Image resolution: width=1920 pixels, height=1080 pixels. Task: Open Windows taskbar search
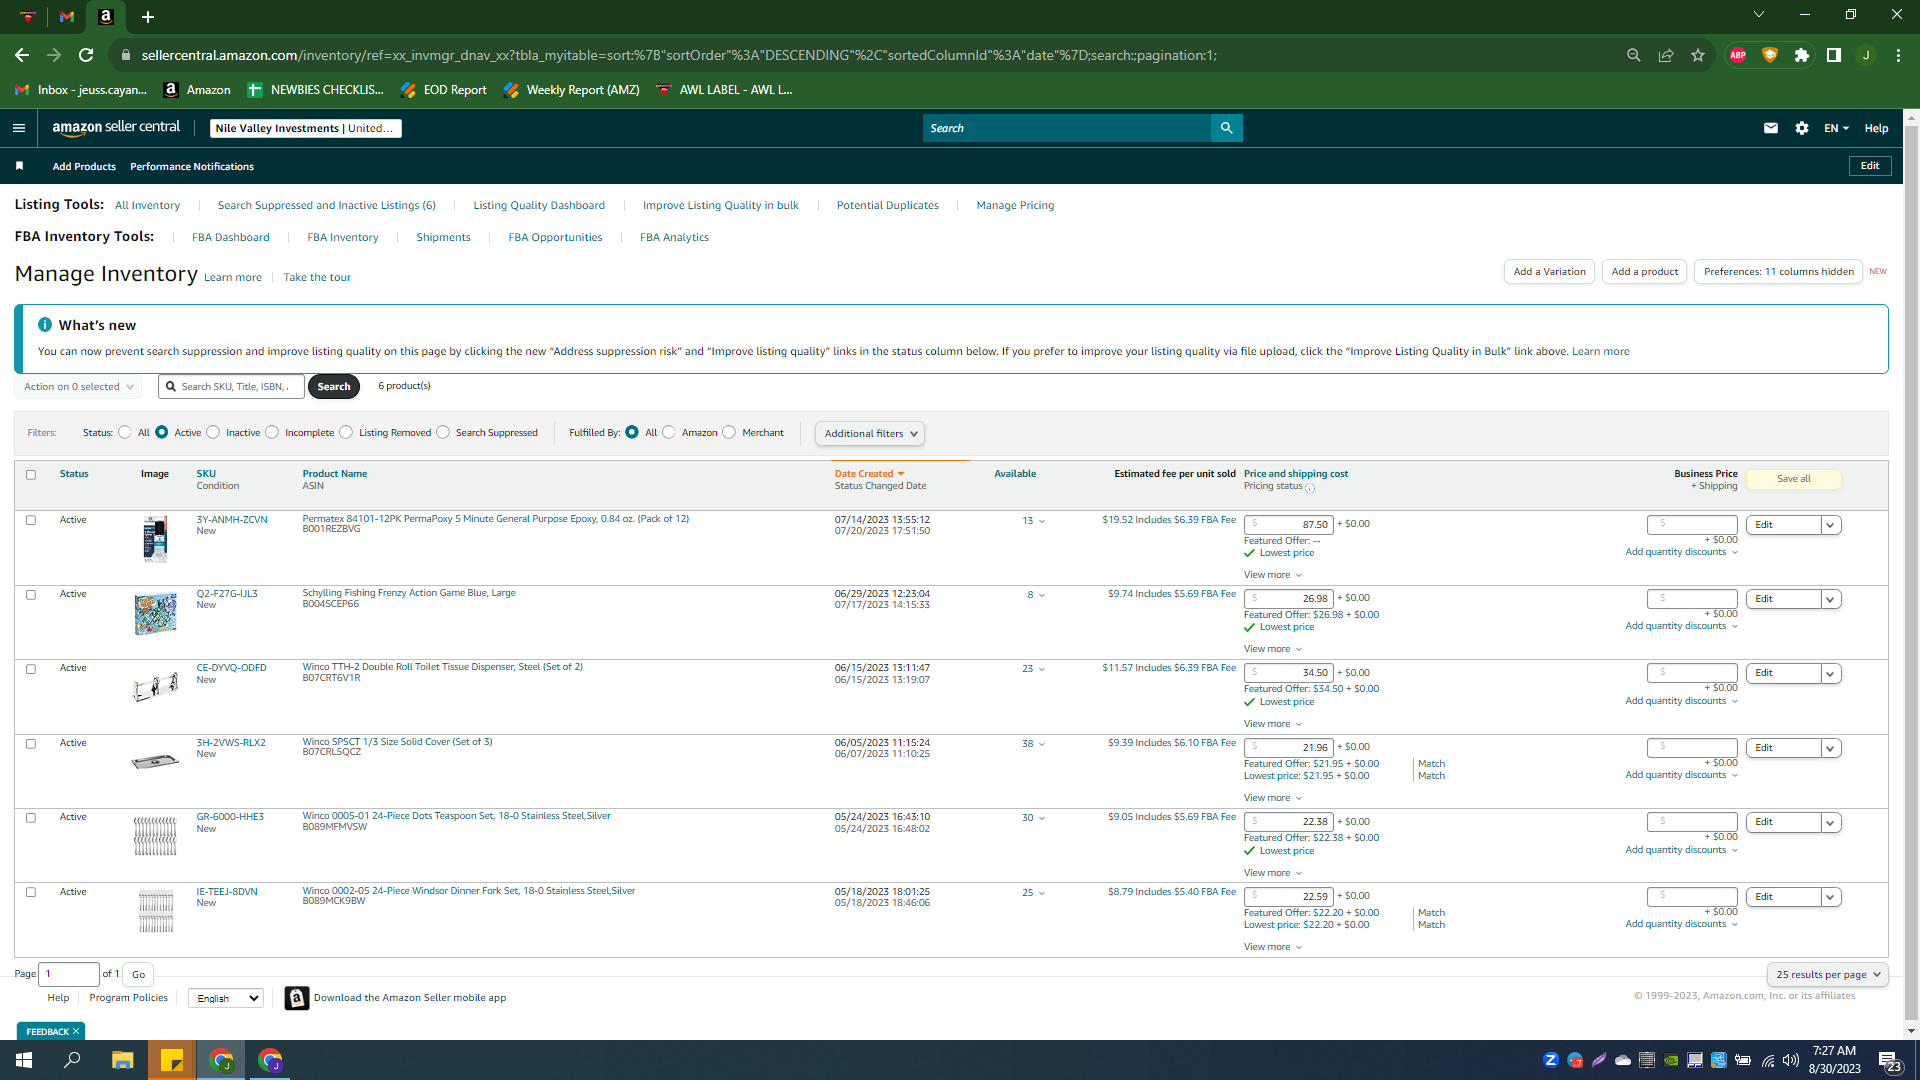tap(72, 1060)
